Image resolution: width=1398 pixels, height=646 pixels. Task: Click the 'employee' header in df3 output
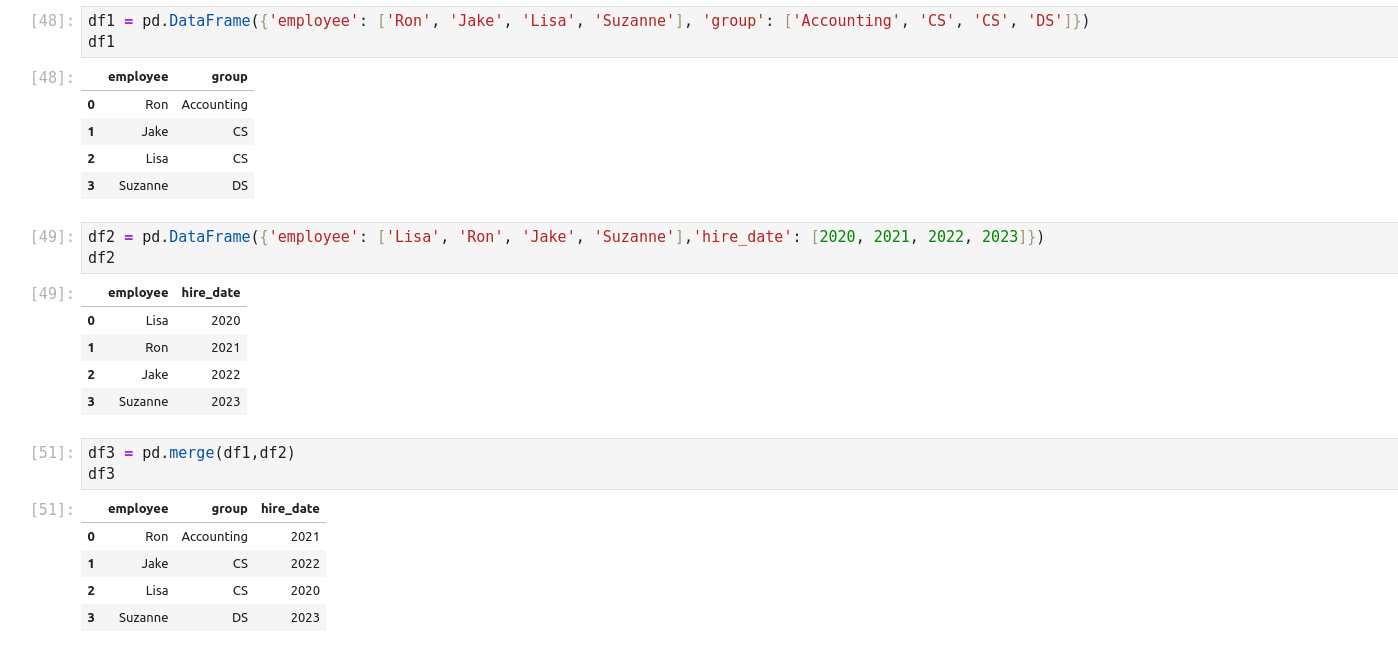138,509
